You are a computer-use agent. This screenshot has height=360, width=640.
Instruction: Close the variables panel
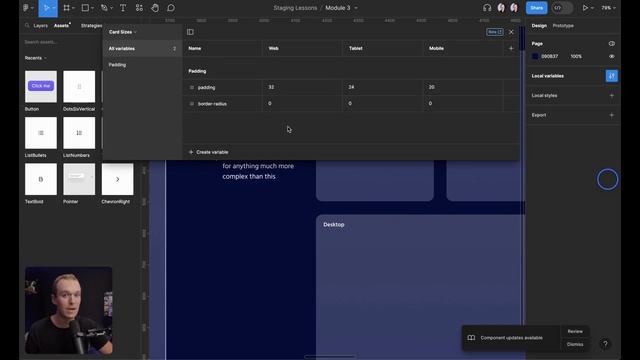pos(511,32)
